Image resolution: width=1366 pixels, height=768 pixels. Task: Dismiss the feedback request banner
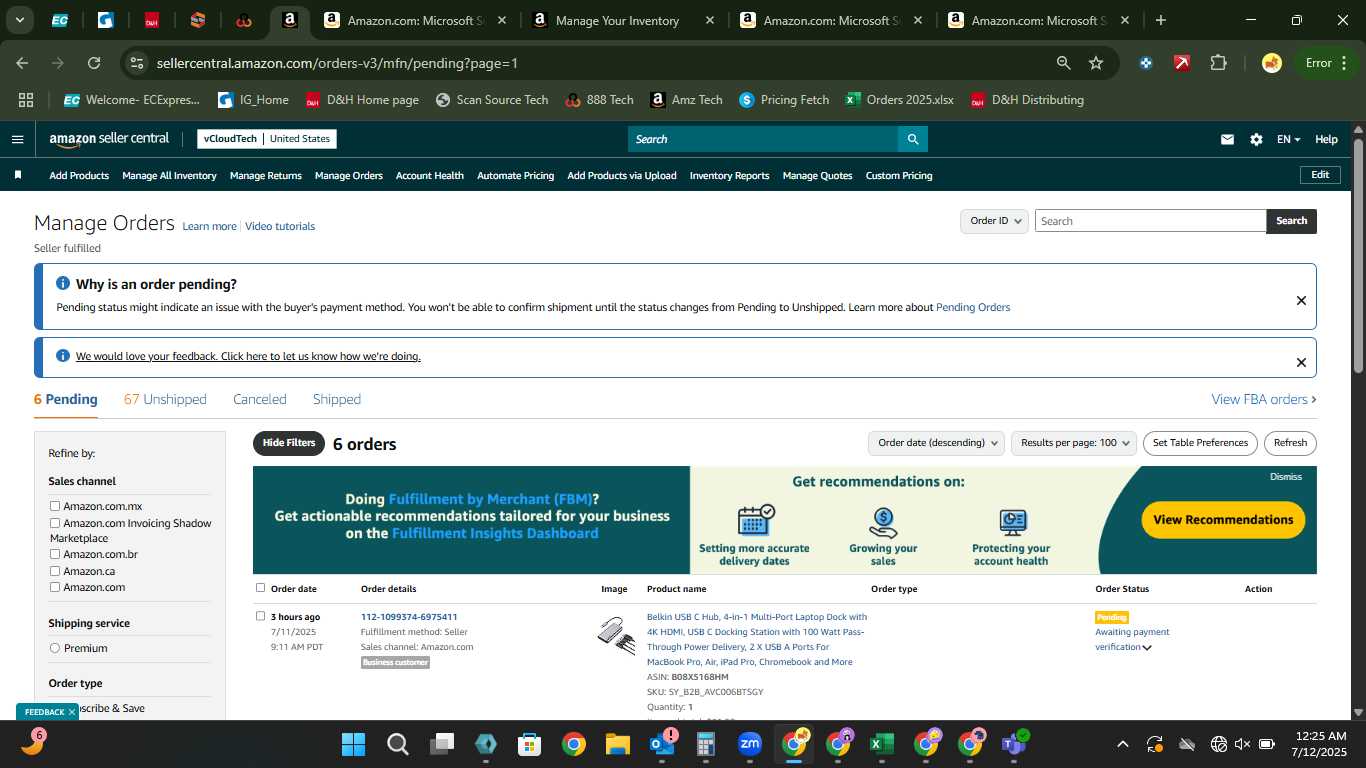click(x=1301, y=362)
